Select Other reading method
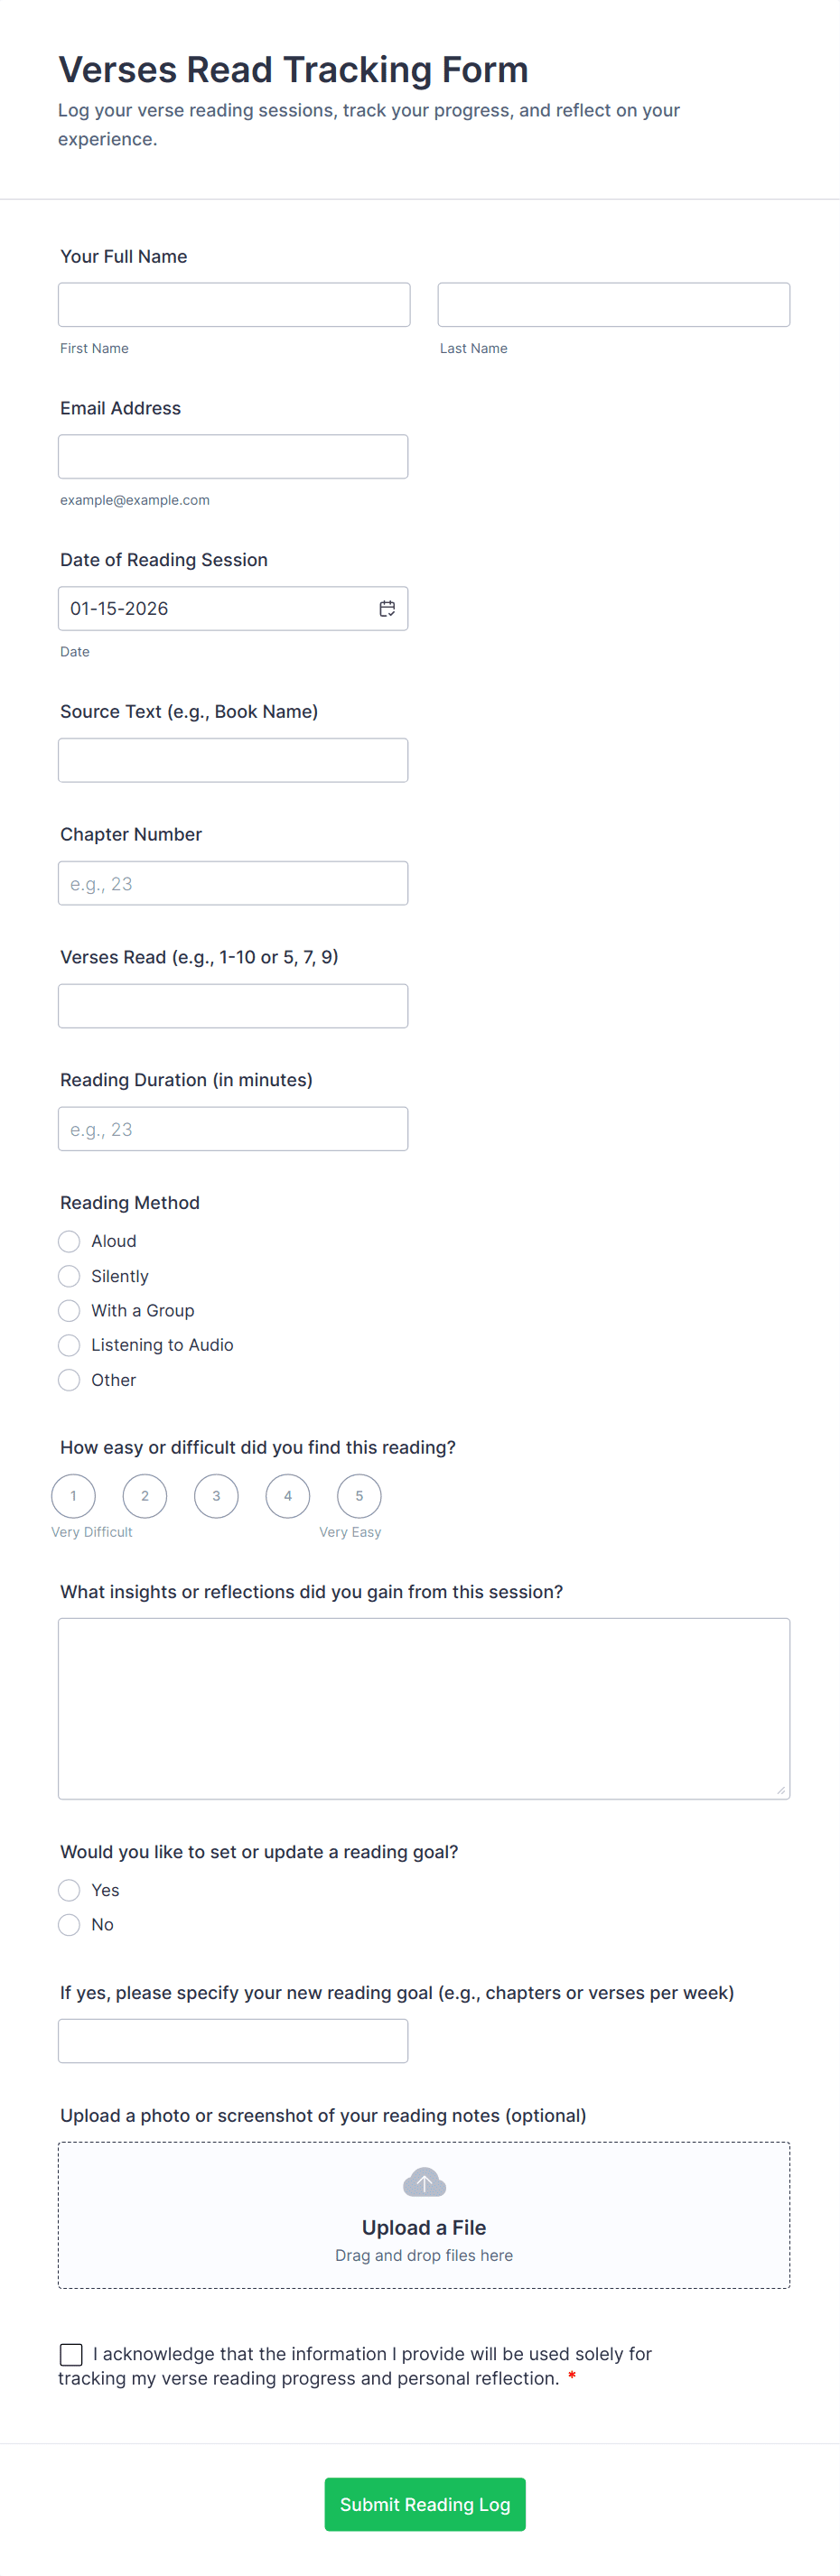Image resolution: width=840 pixels, height=2576 pixels. (69, 1380)
